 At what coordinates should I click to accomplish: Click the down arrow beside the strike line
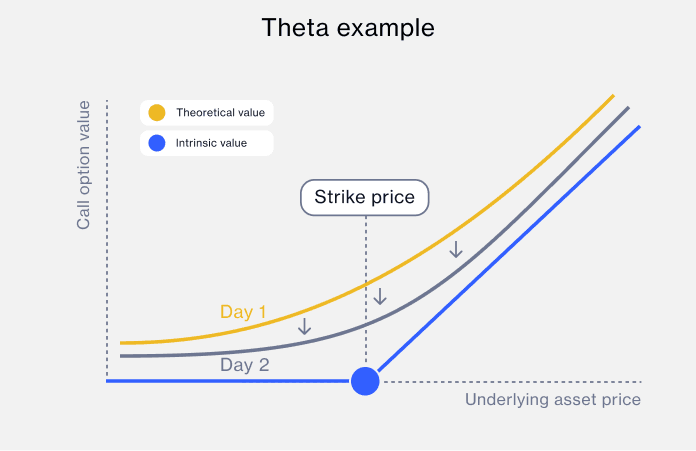379,296
